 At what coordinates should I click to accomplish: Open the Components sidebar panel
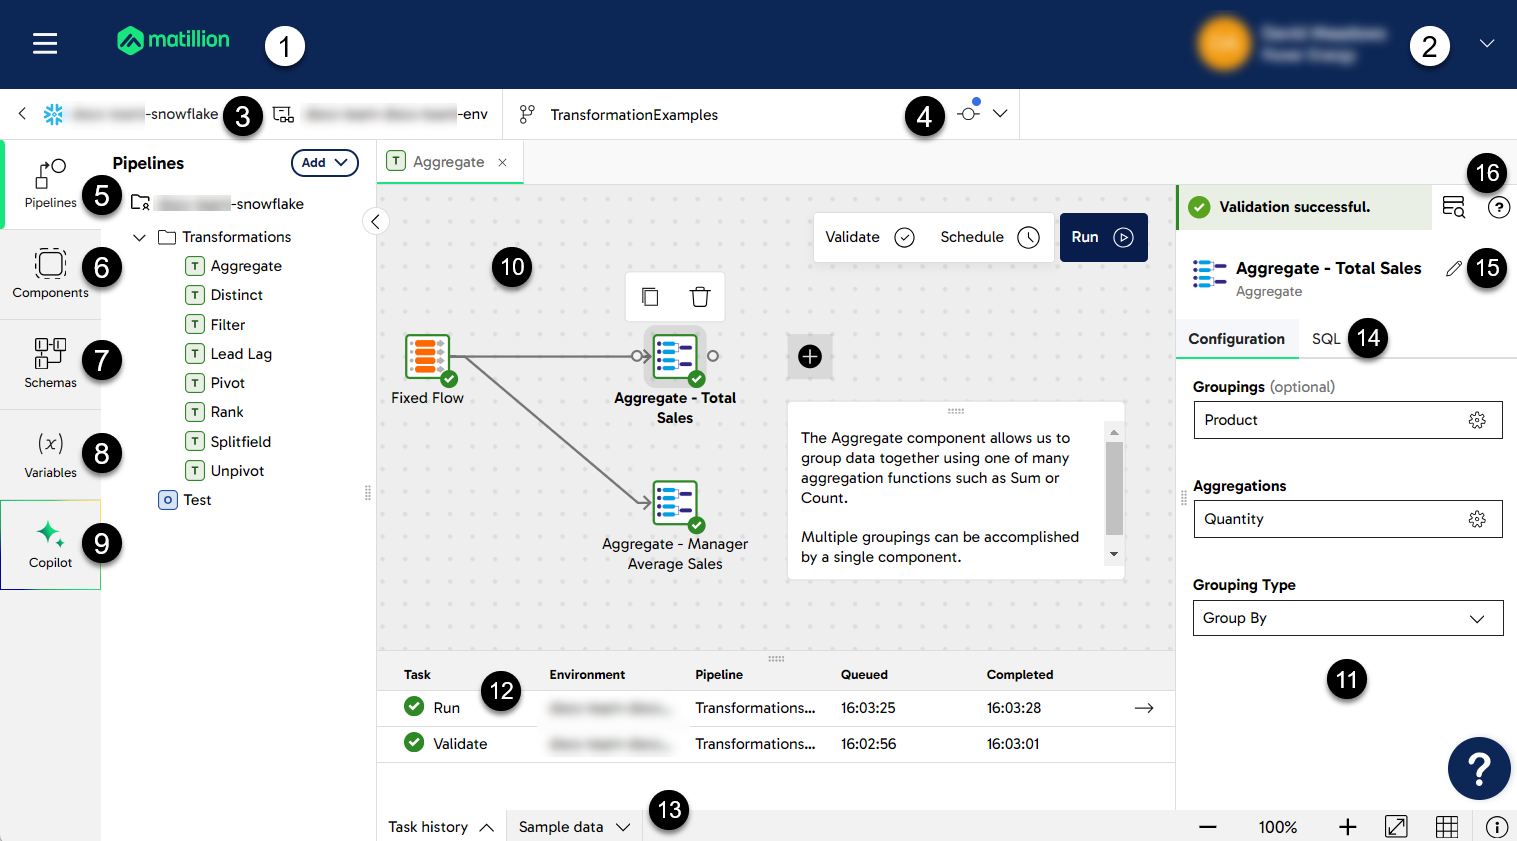[x=50, y=274]
